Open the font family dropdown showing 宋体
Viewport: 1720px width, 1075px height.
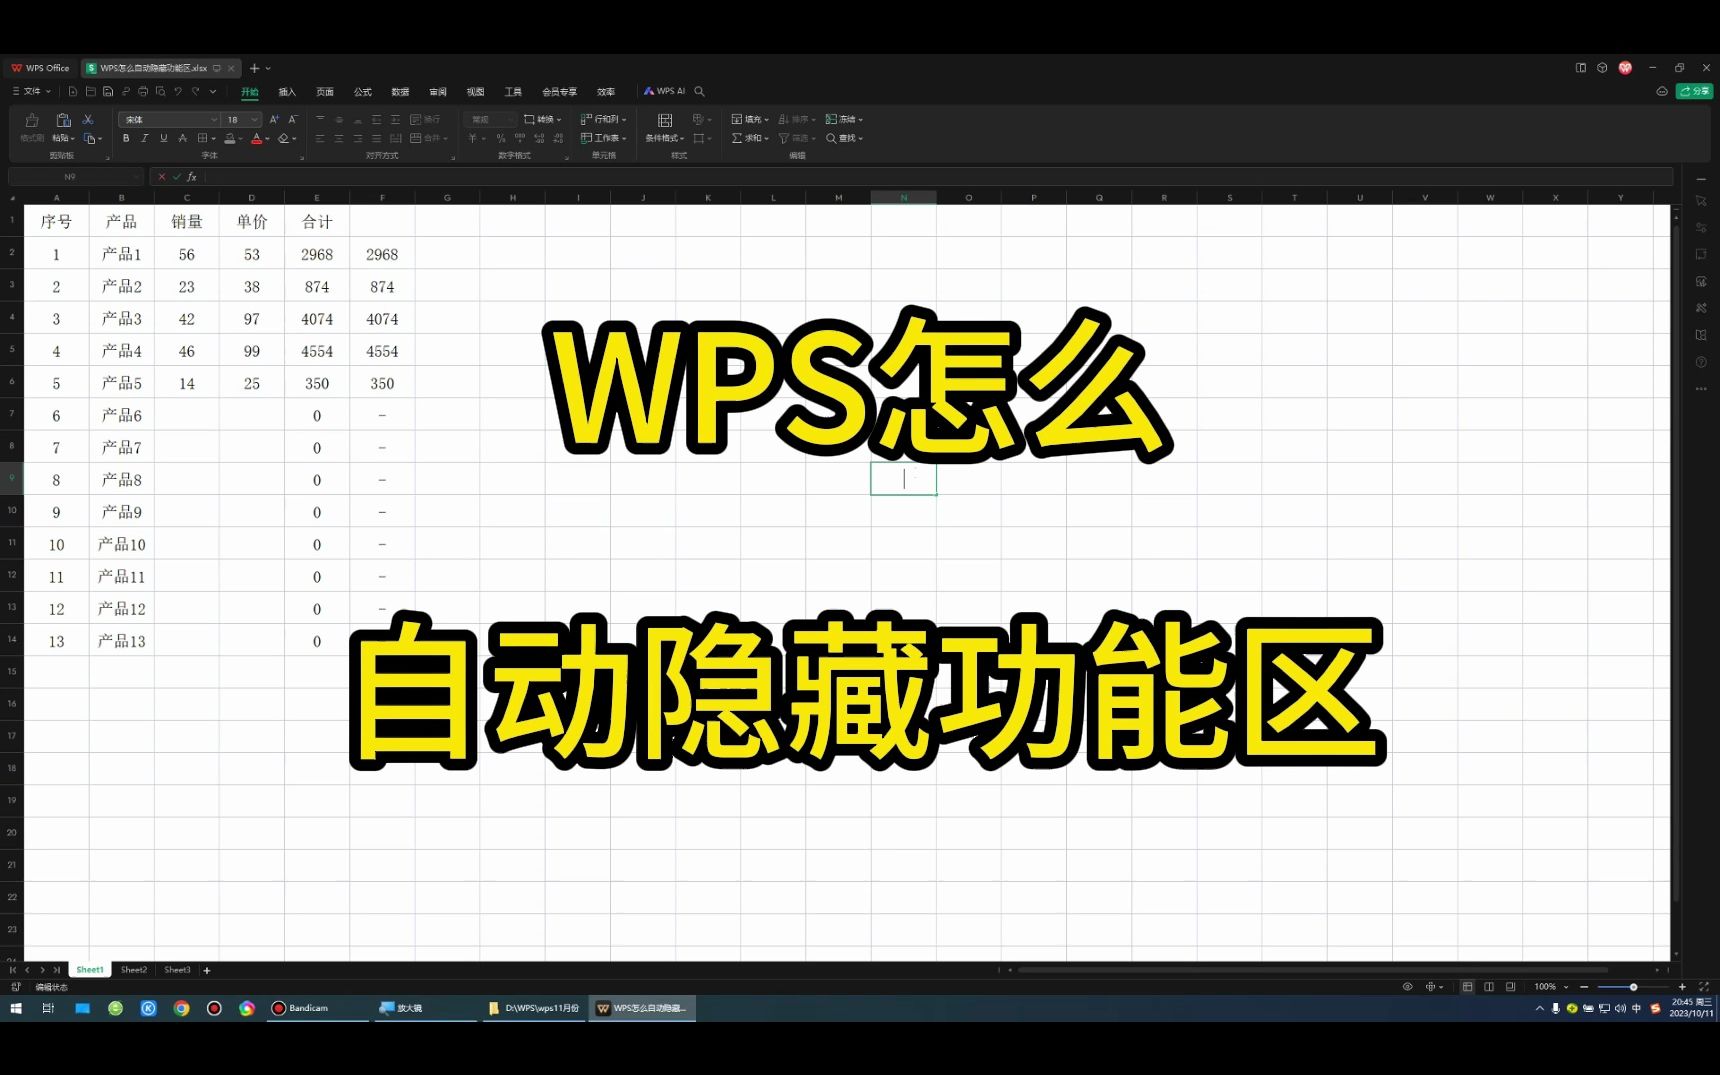(x=168, y=119)
